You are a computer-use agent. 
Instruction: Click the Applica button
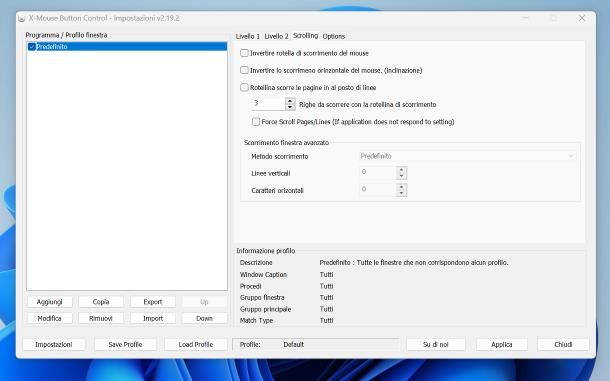point(502,344)
